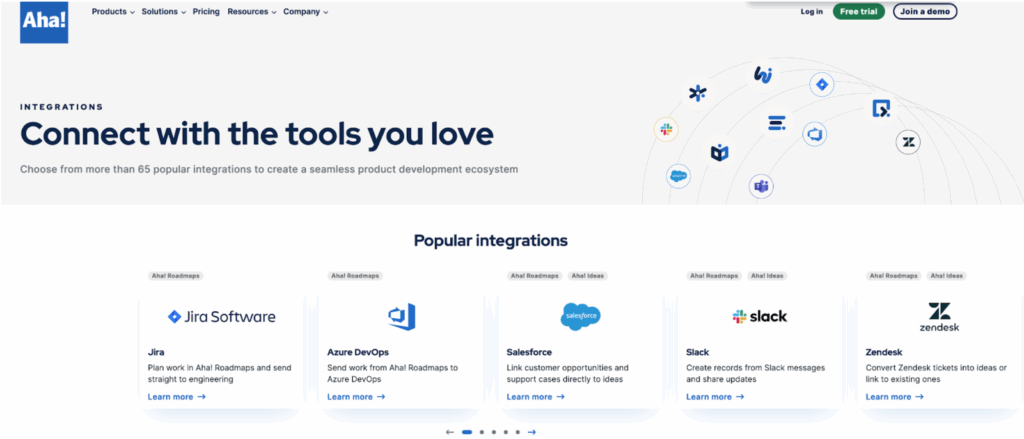Click 'Connect with the tools you love' headline
The image size is (1024, 439).
tap(257, 134)
